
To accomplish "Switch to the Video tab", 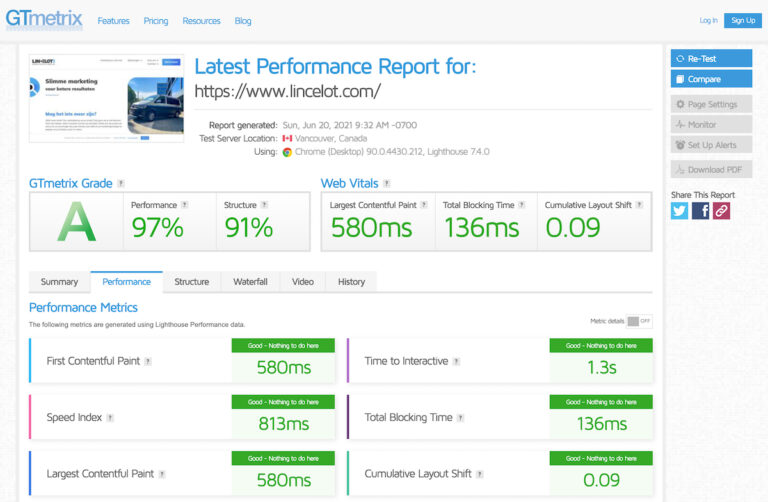I will click(x=303, y=282).
